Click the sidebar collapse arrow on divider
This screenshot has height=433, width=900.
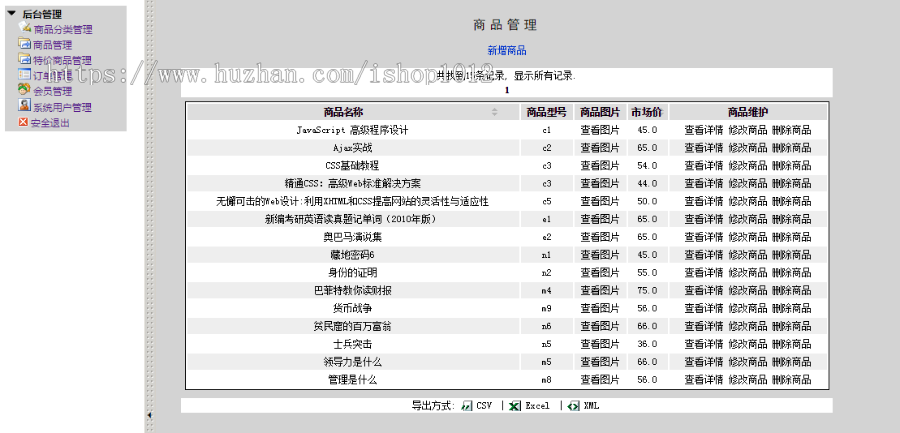coord(149,414)
